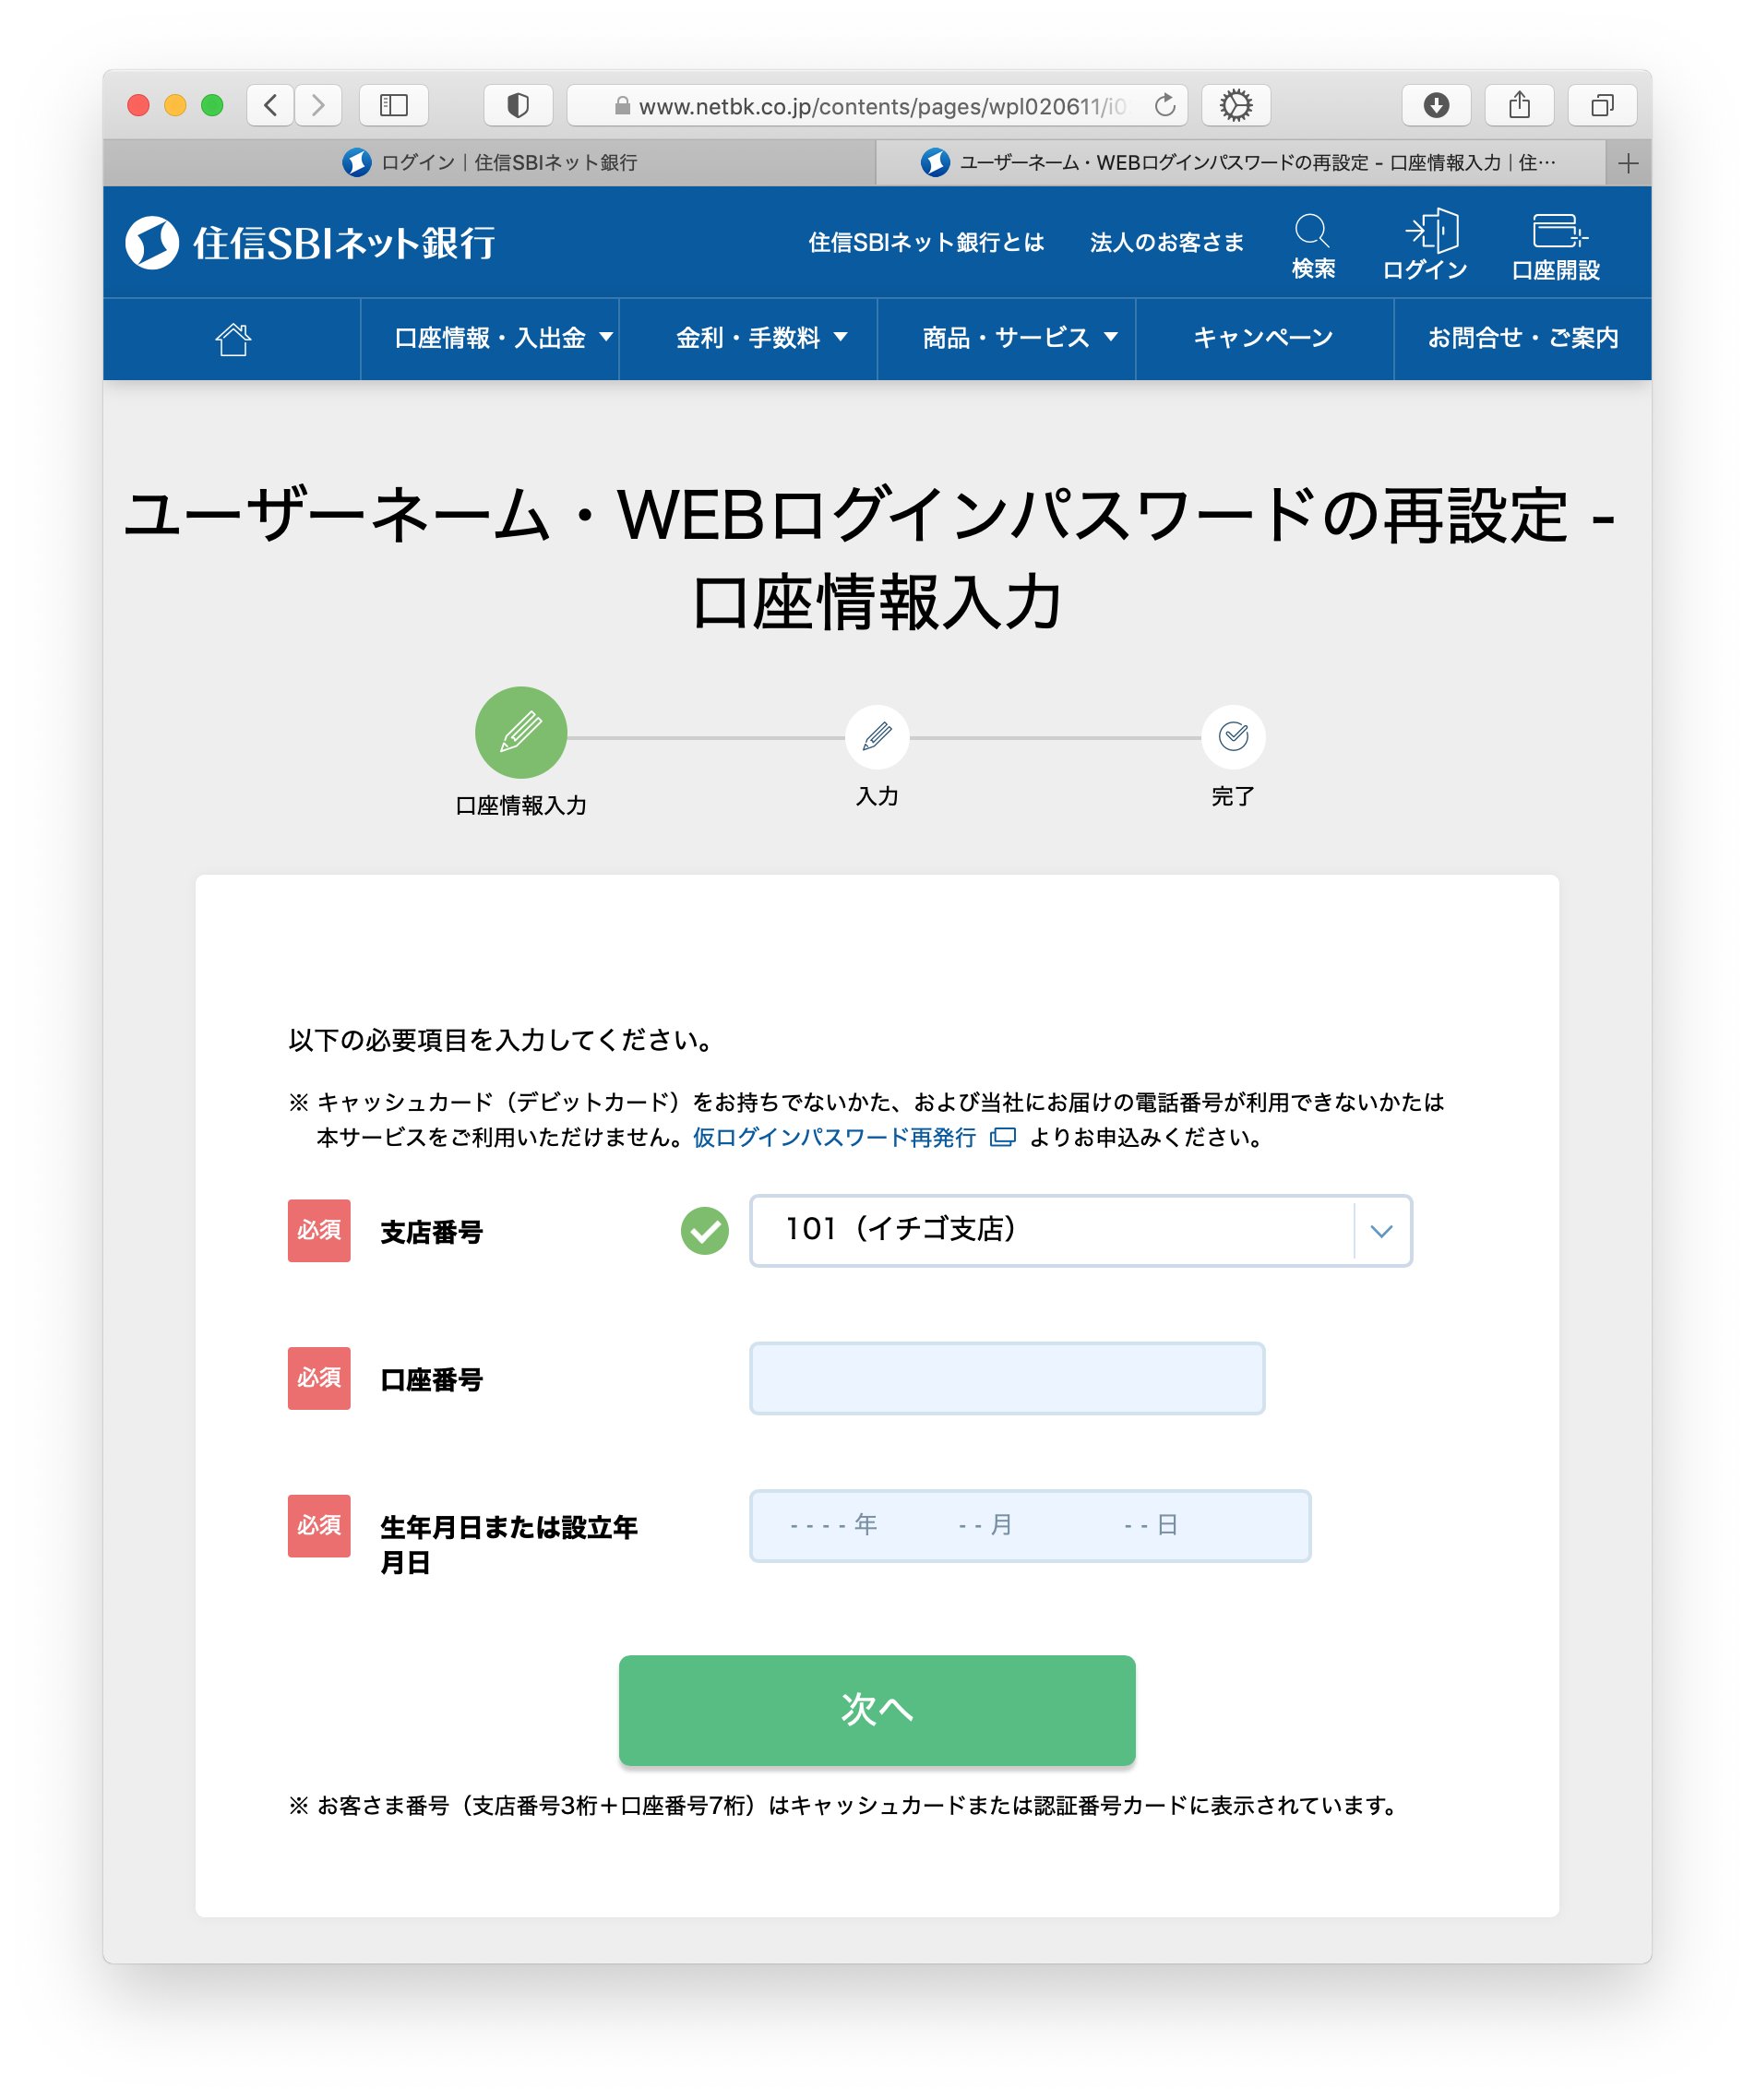Screen dimensions: 1755x2100
Task: Open the Safari downloads icon
Action: point(1435,105)
